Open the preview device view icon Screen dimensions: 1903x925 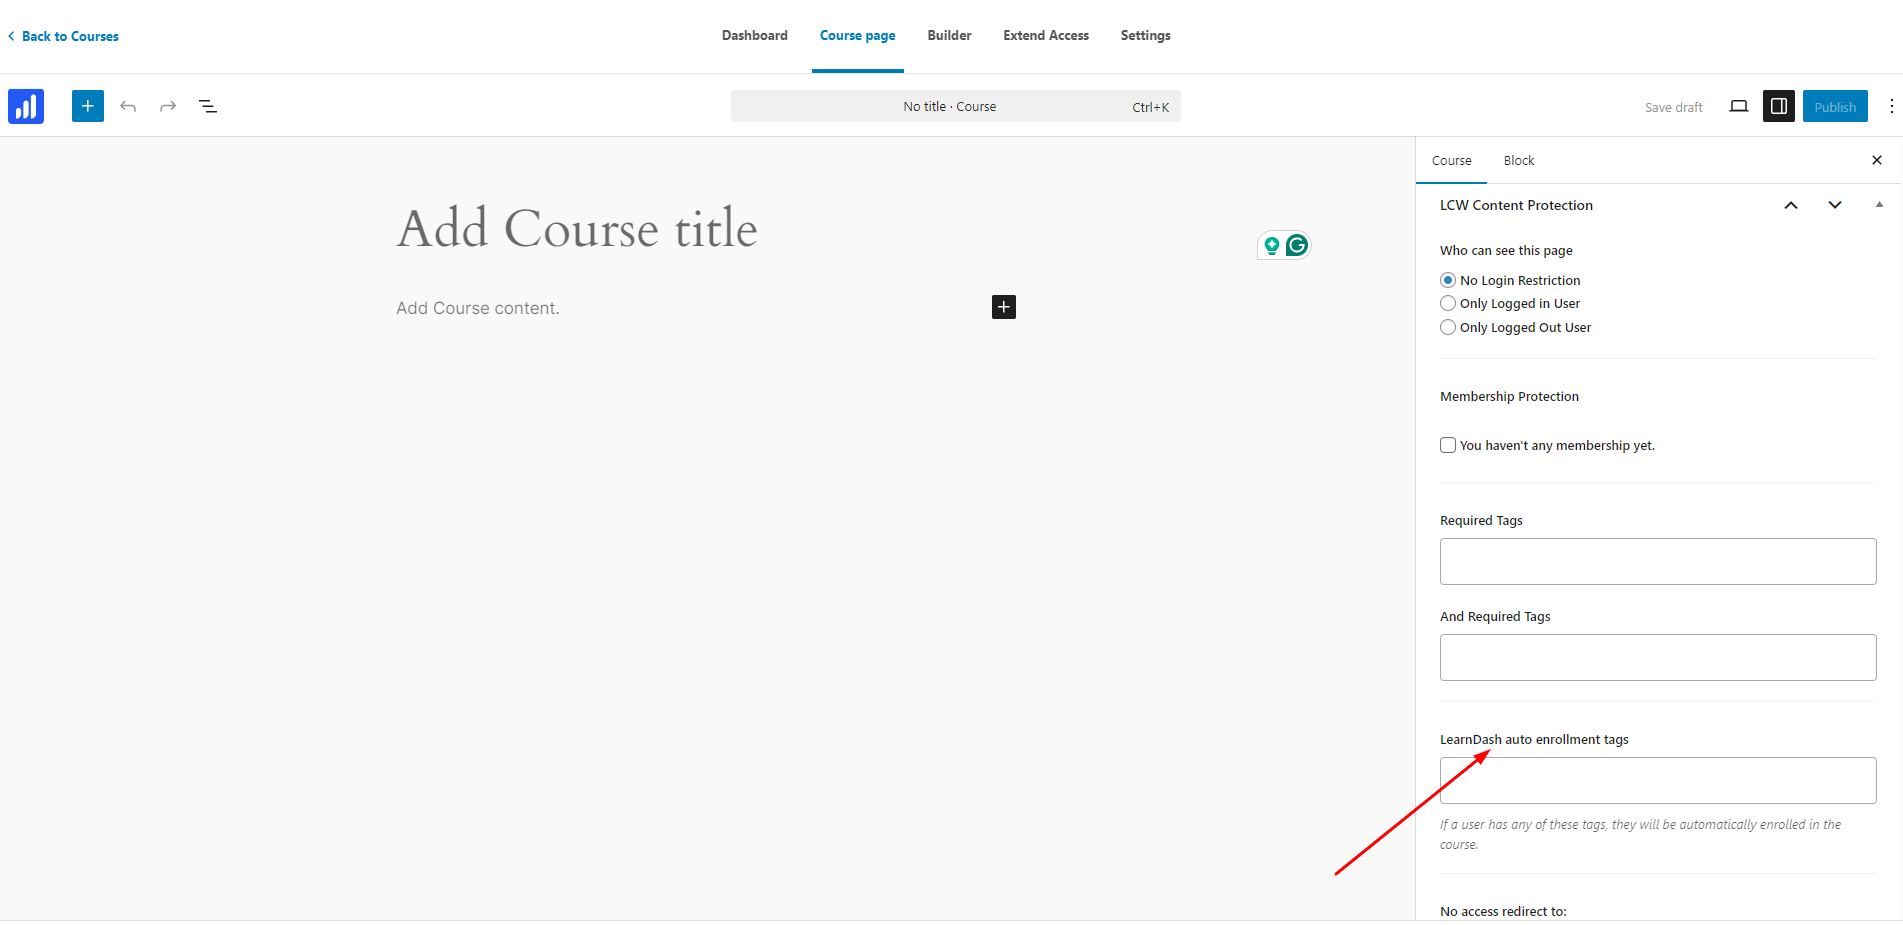coord(1739,106)
